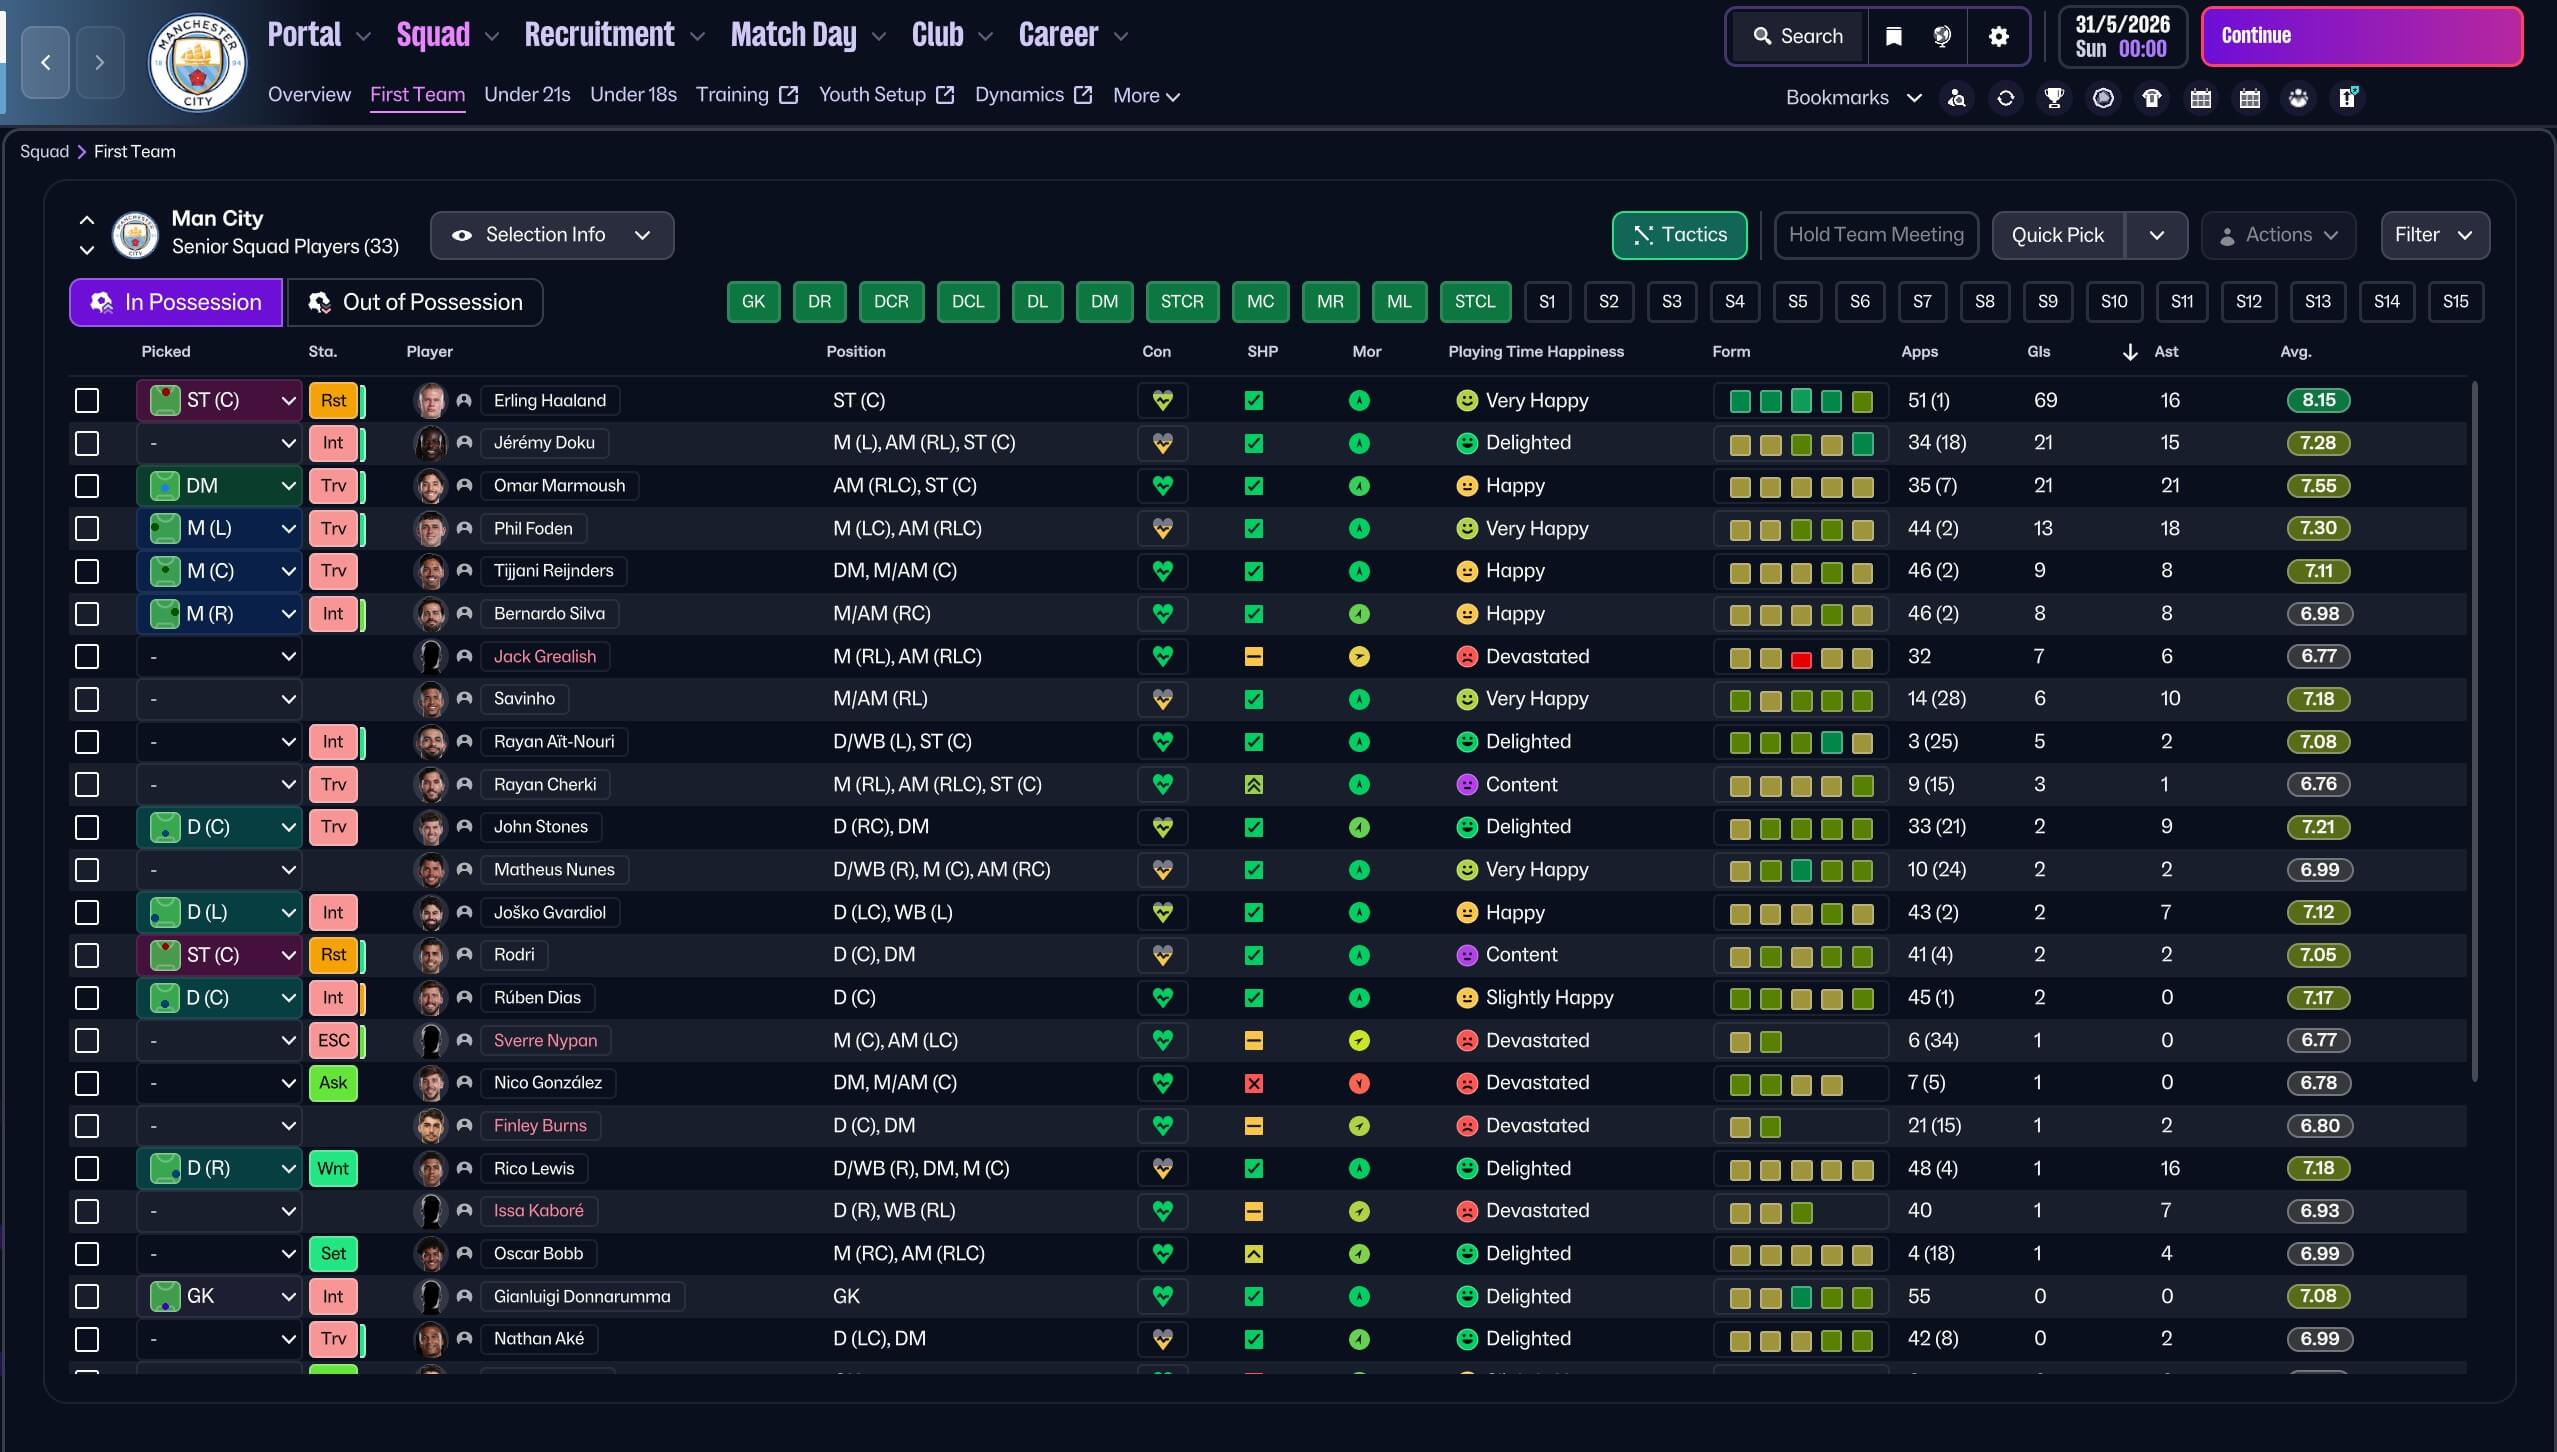2557x1452 pixels.
Task: Open the player search scouting shortcut icon
Action: coord(1956,98)
